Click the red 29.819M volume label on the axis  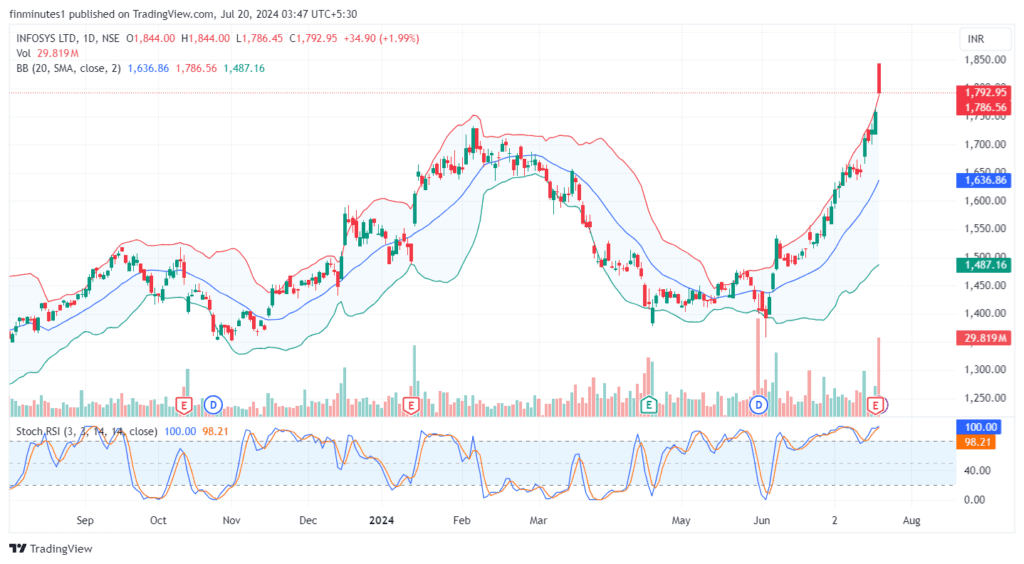click(984, 337)
